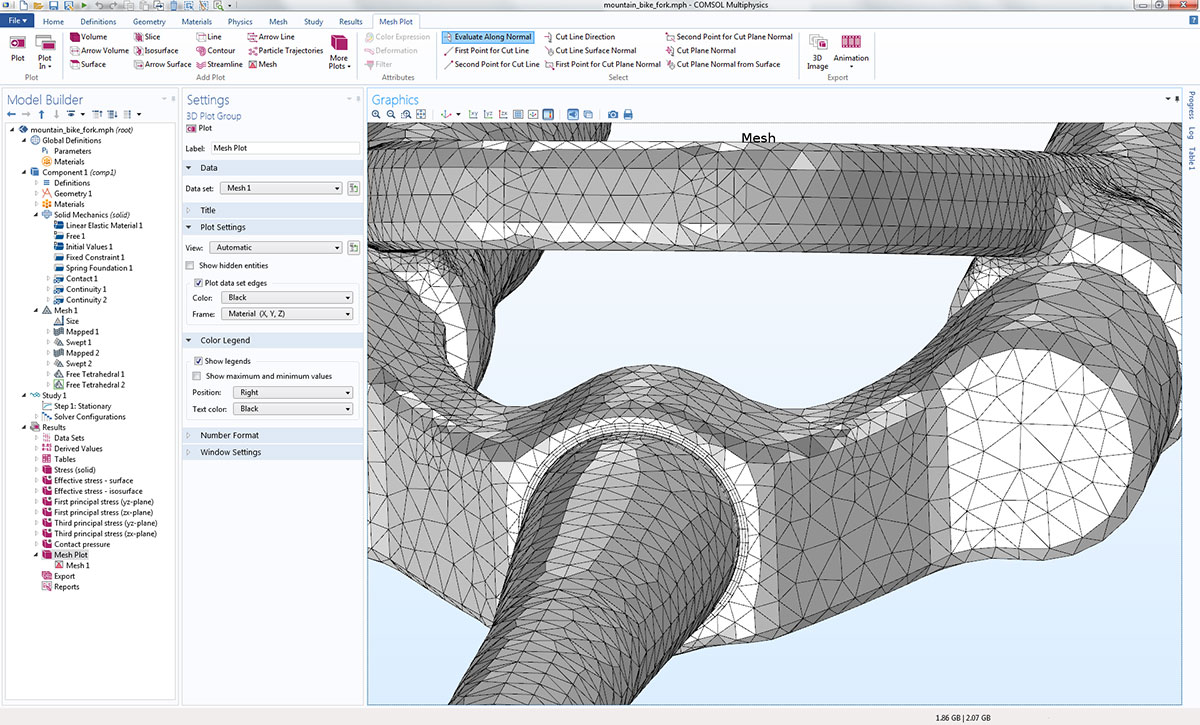The width and height of the screenshot is (1200, 725).
Task: Enable the Show hidden entities checkbox
Action: click(x=191, y=266)
